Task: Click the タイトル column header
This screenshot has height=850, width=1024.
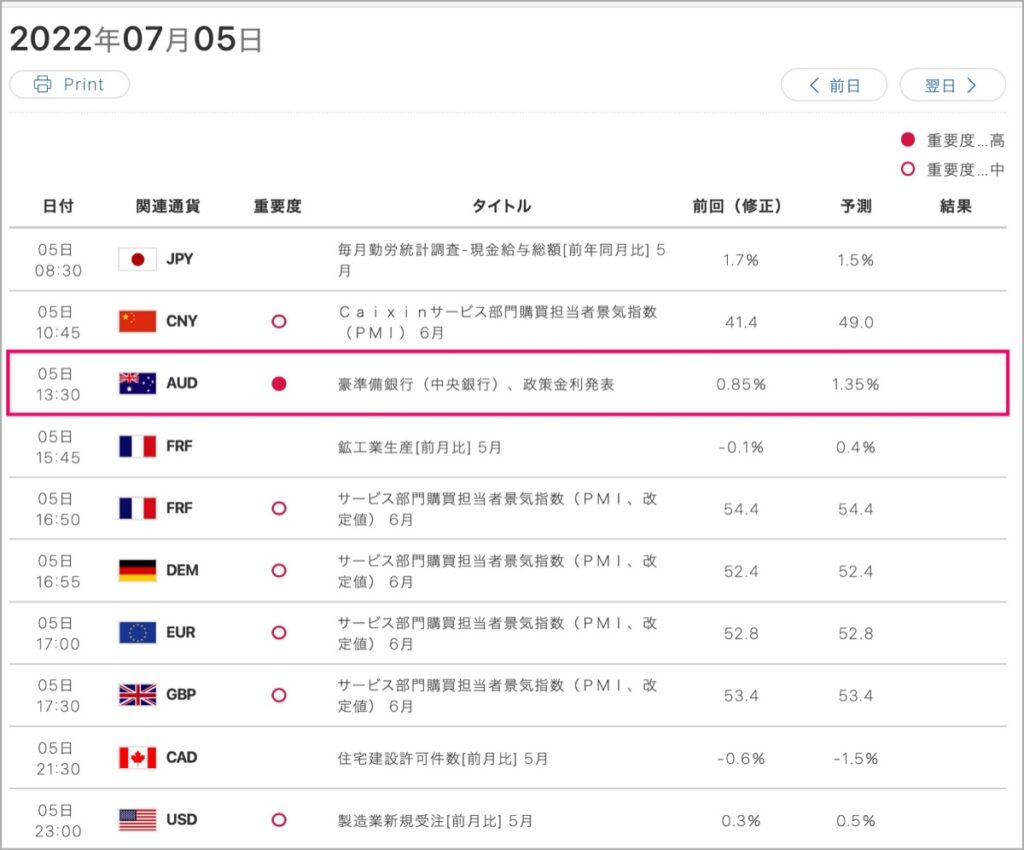Action: pos(502,206)
